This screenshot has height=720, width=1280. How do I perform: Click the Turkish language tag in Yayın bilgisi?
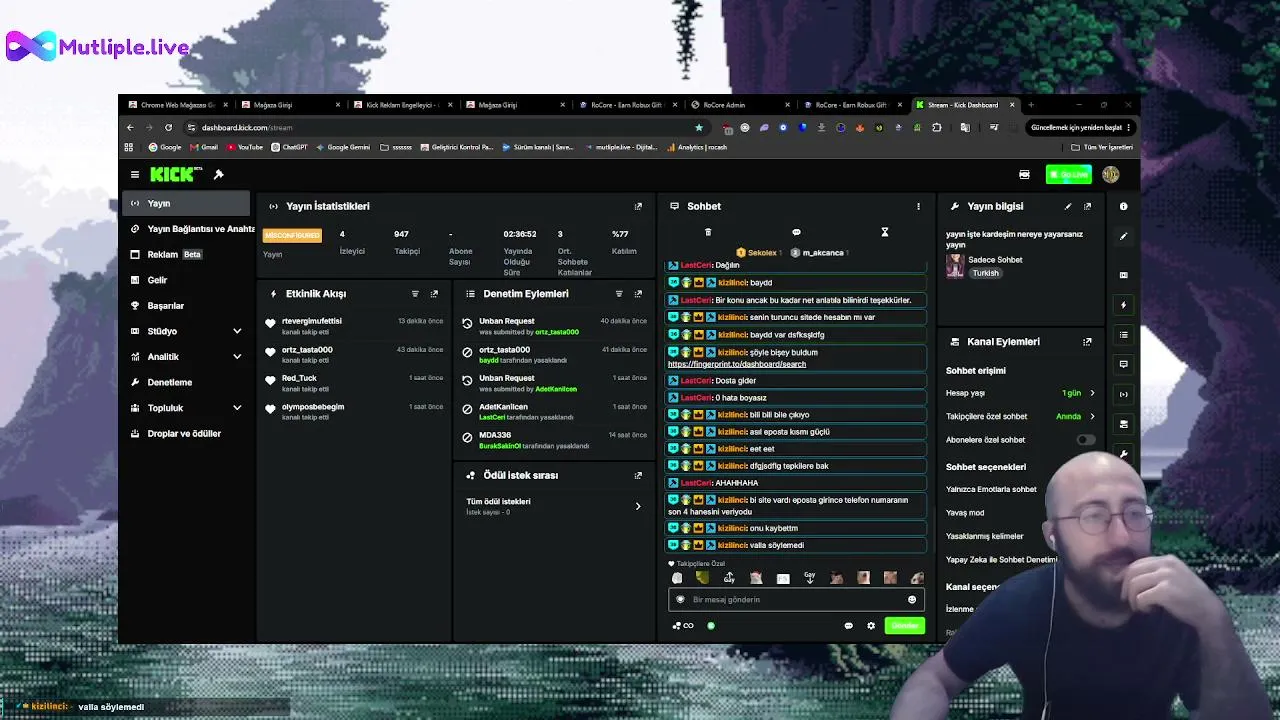(x=985, y=273)
